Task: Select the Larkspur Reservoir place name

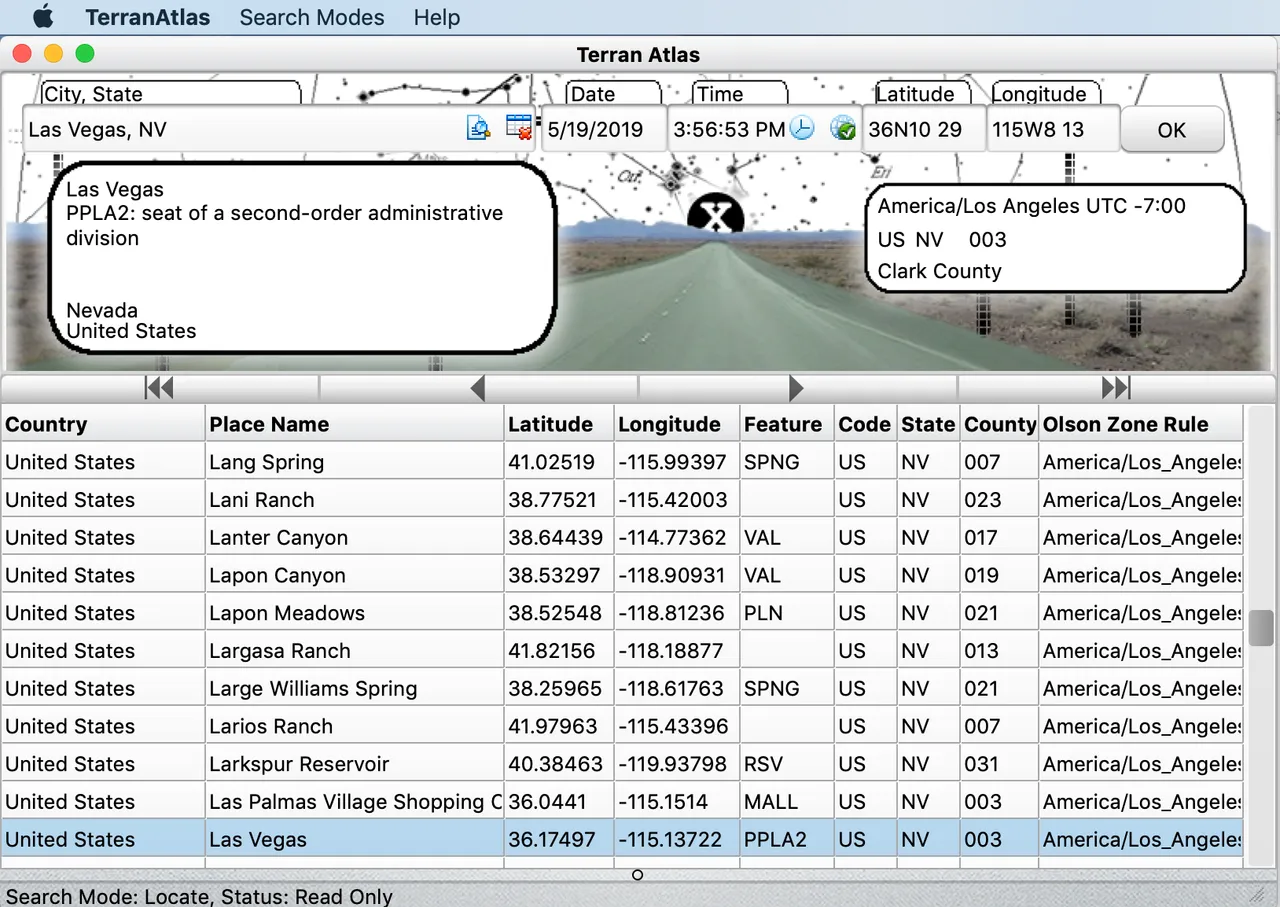Action: [x=299, y=764]
